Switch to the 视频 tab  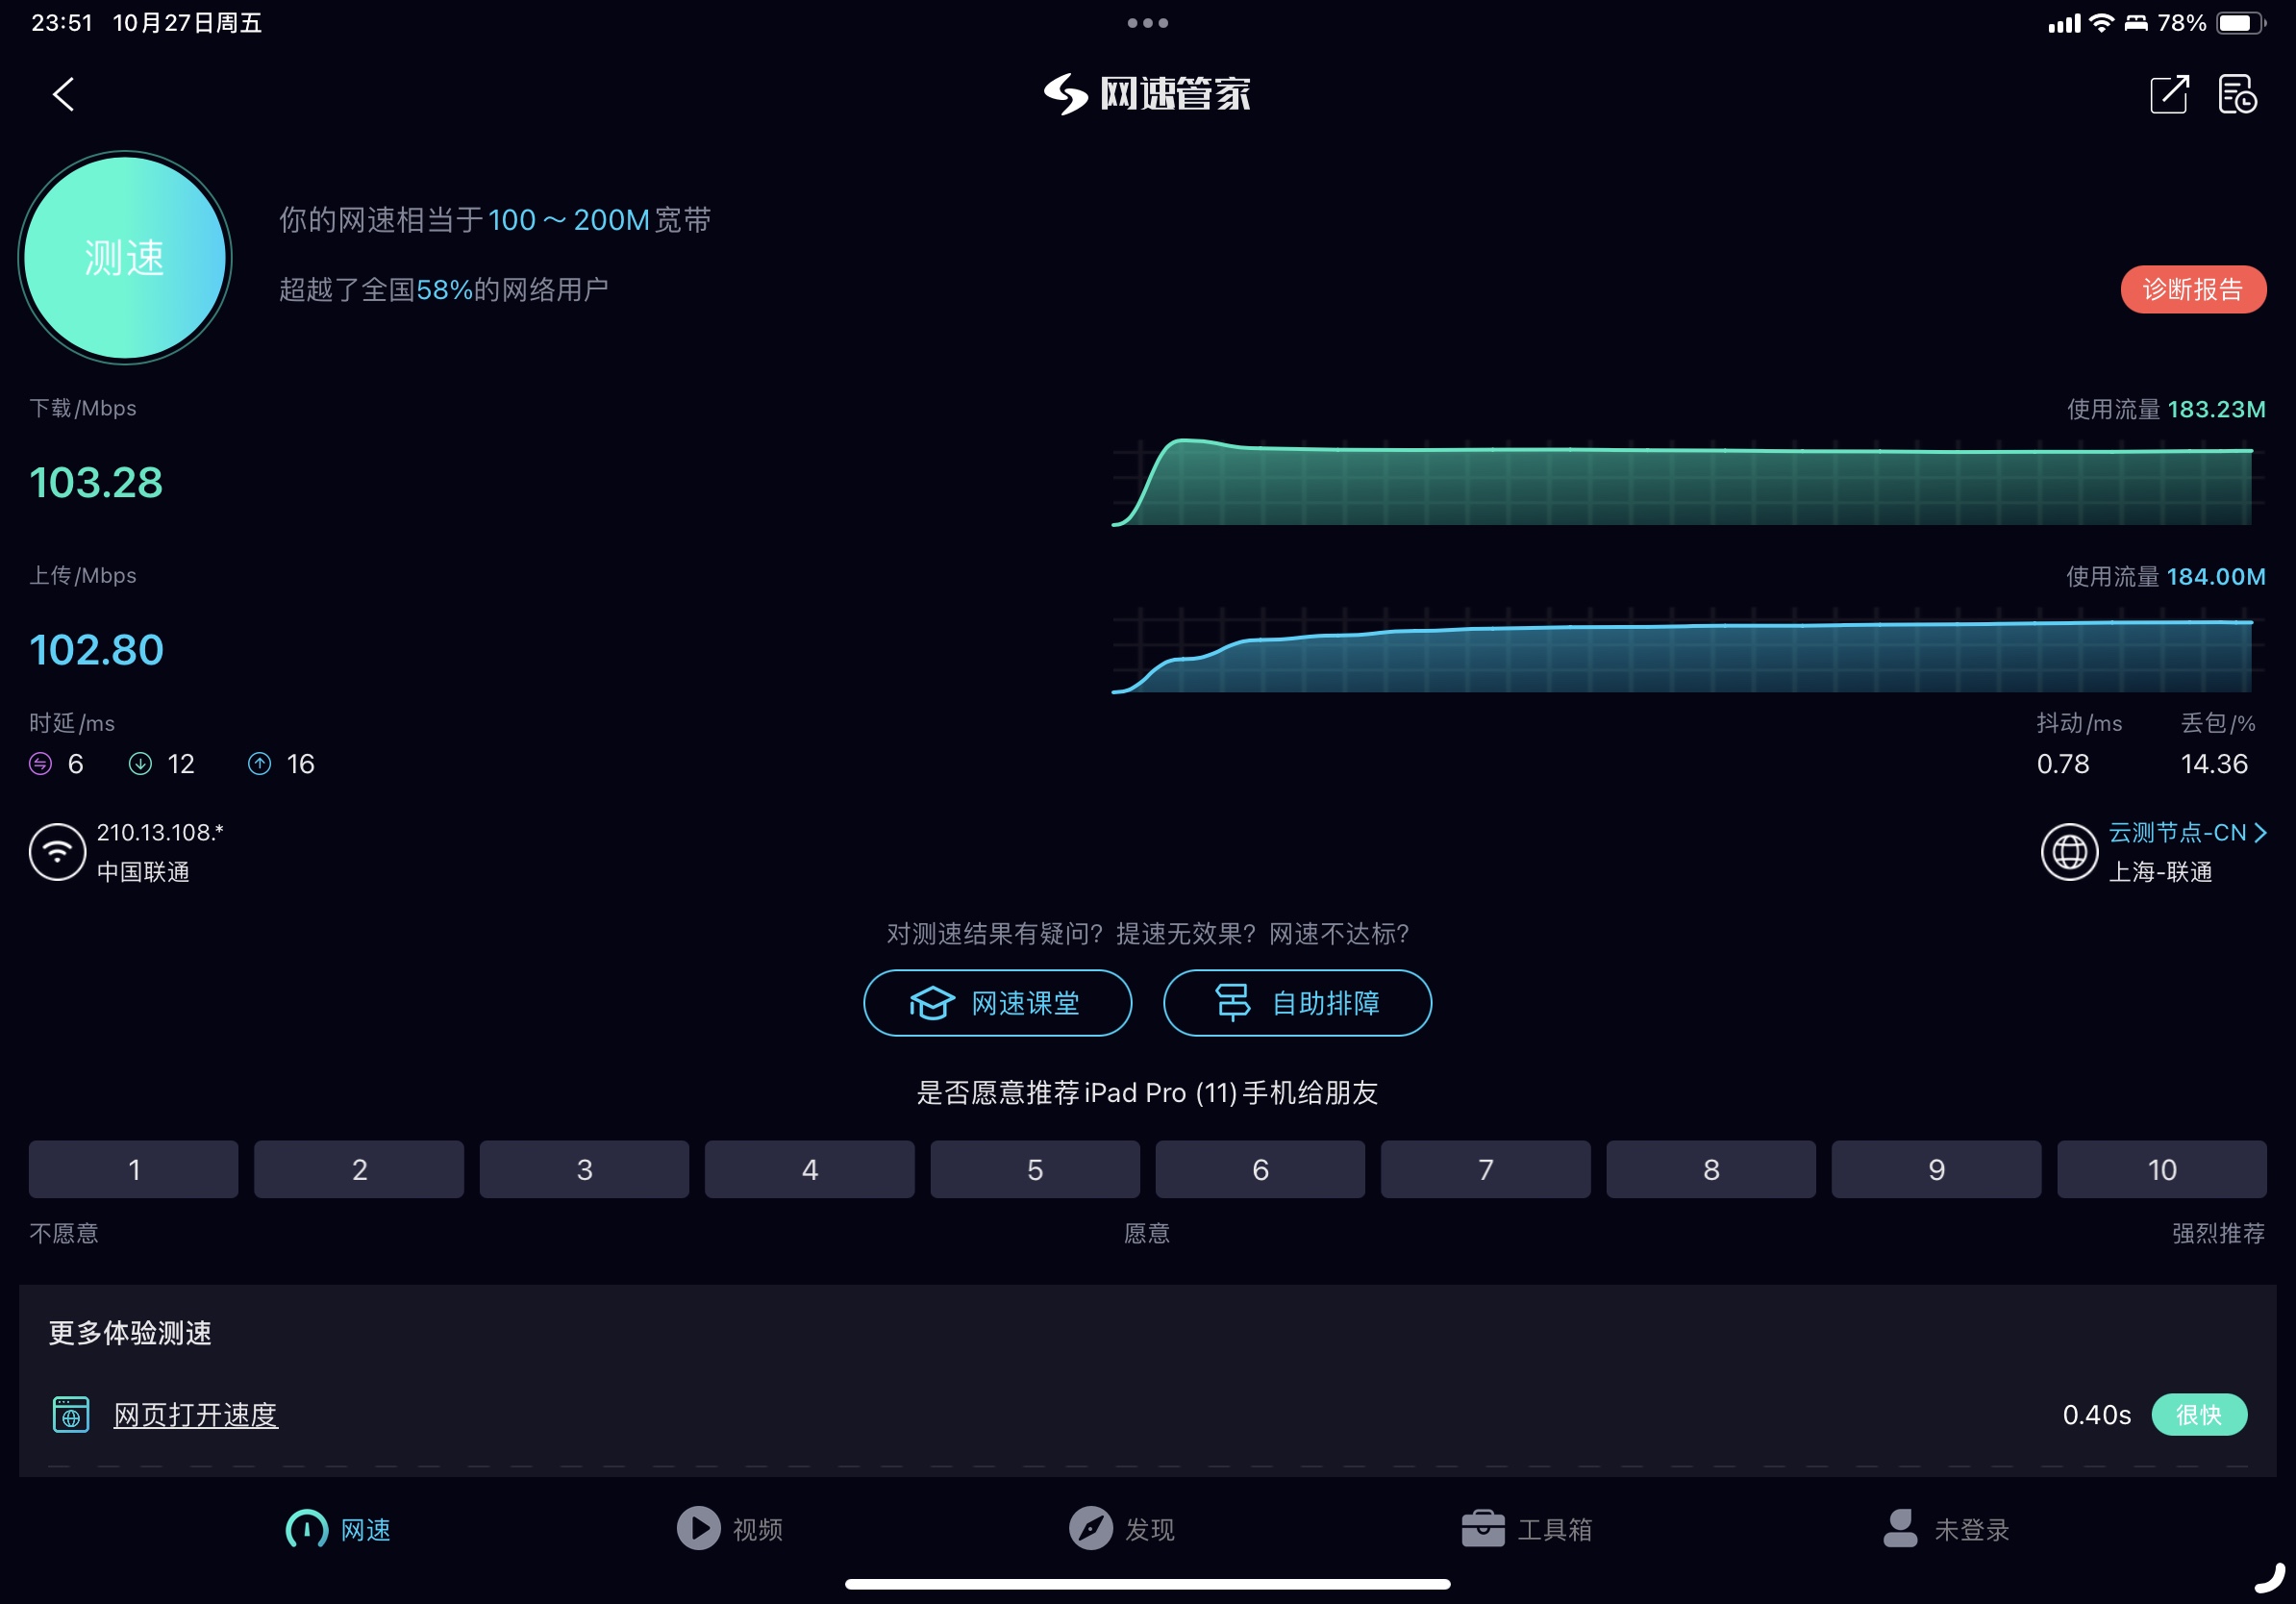click(730, 1529)
